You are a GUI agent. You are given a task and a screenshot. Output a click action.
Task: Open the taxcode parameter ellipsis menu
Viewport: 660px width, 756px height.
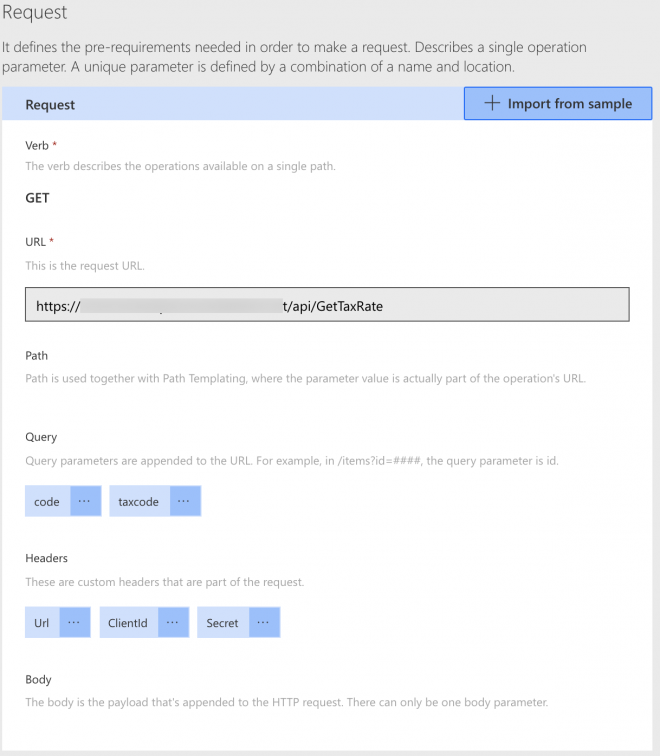click(185, 501)
